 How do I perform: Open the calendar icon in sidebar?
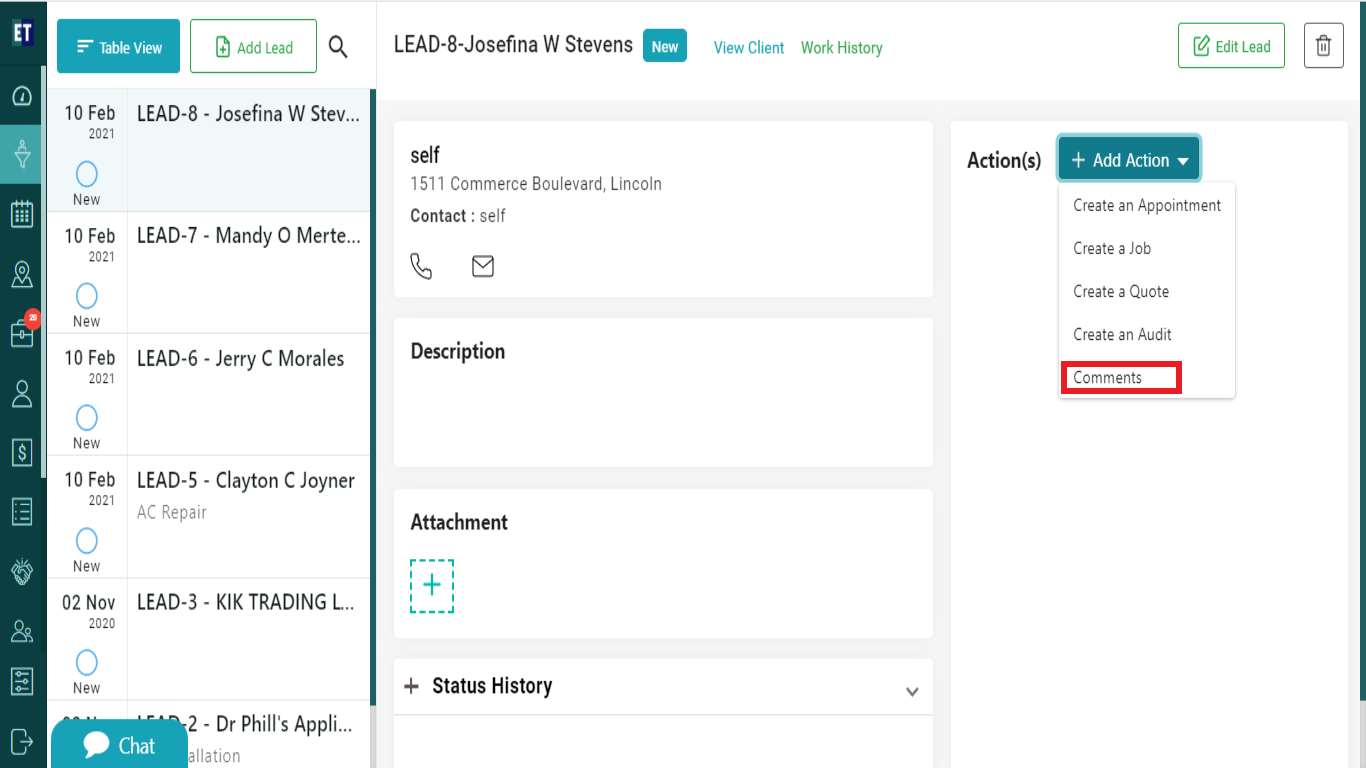tap(21, 213)
